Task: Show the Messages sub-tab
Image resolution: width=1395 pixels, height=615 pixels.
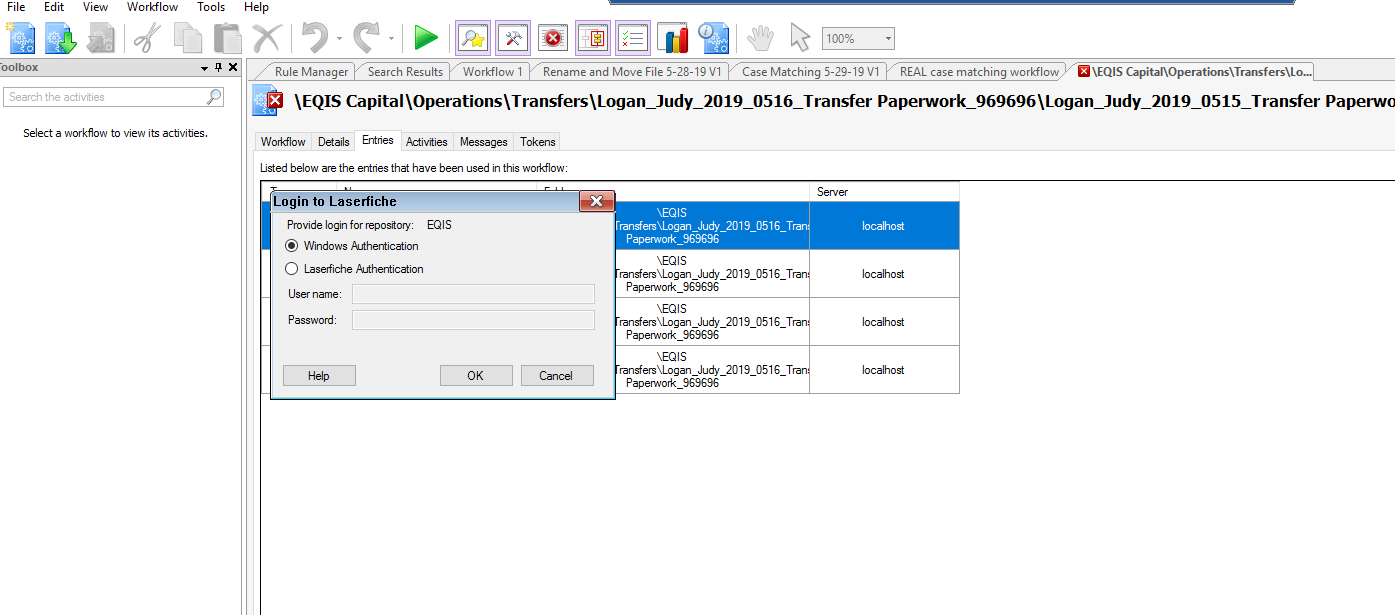Action: [x=484, y=142]
